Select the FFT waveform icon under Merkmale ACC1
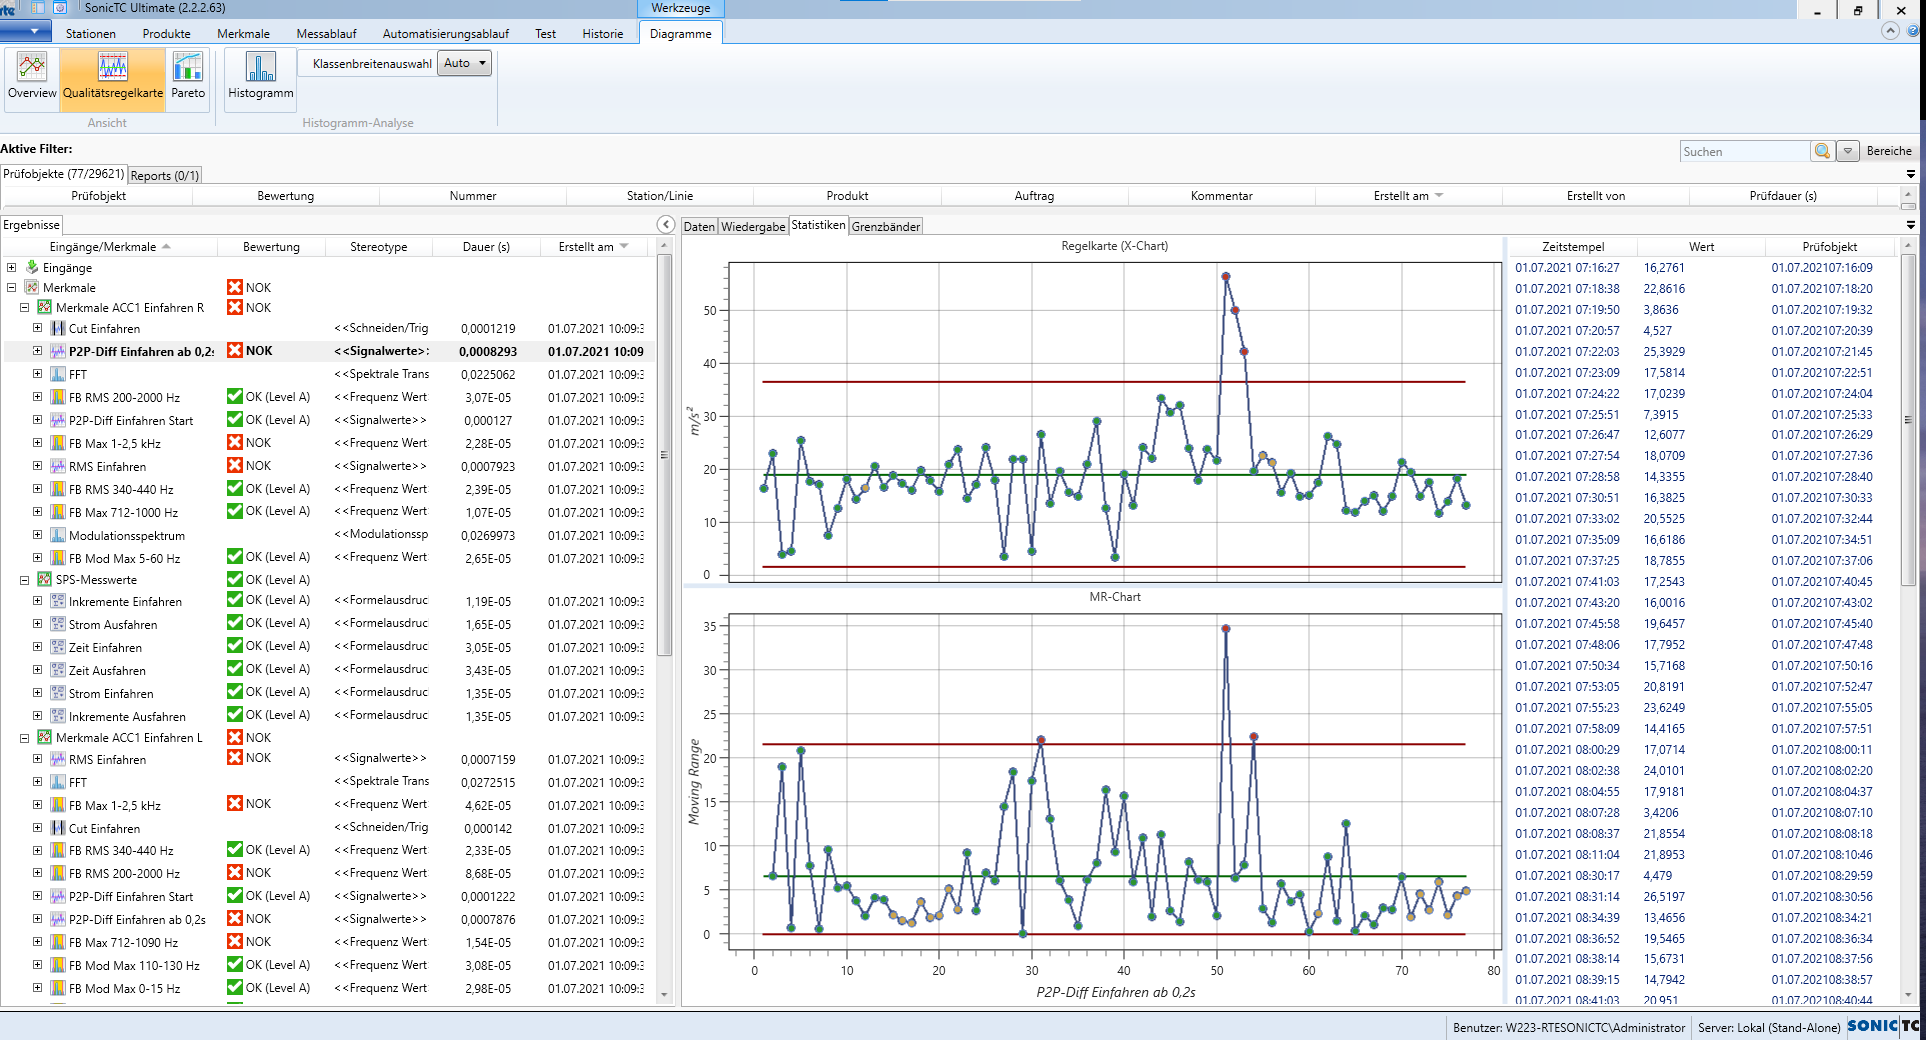The width and height of the screenshot is (1926, 1040). tap(57, 374)
